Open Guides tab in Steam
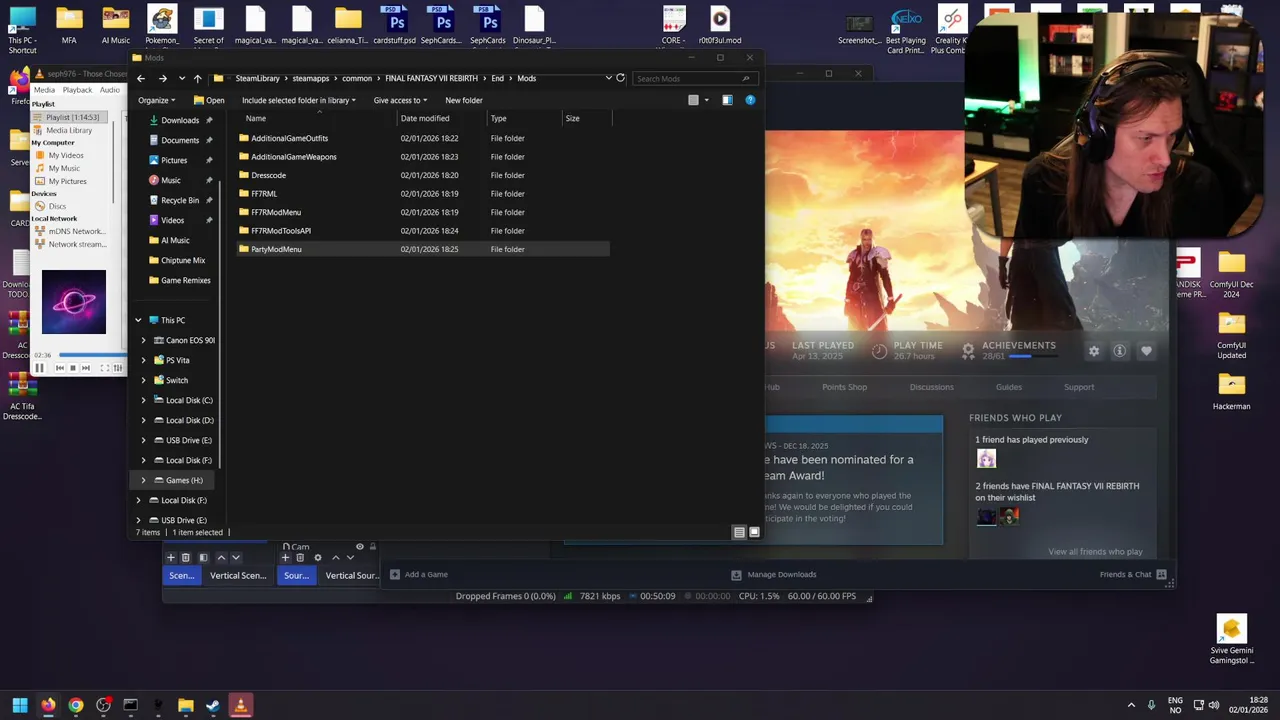The image size is (1280, 720). tap(1008, 387)
